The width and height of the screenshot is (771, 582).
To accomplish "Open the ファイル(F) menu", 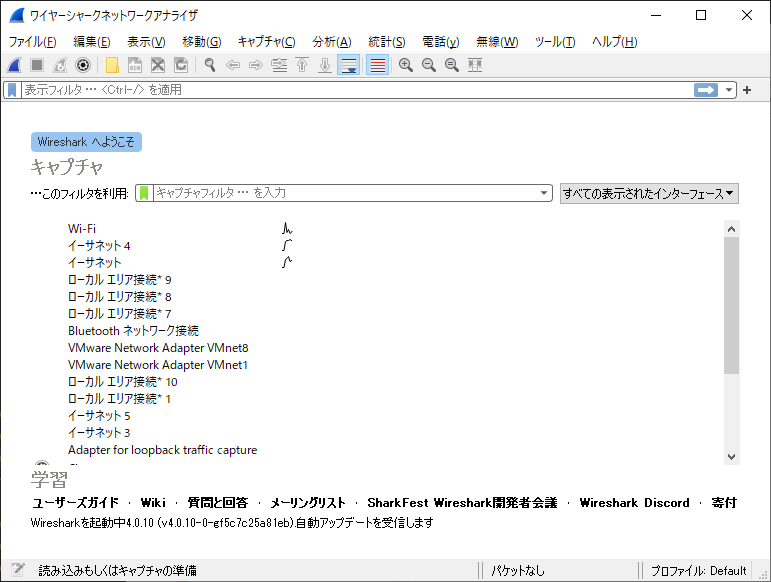I will pos(32,42).
